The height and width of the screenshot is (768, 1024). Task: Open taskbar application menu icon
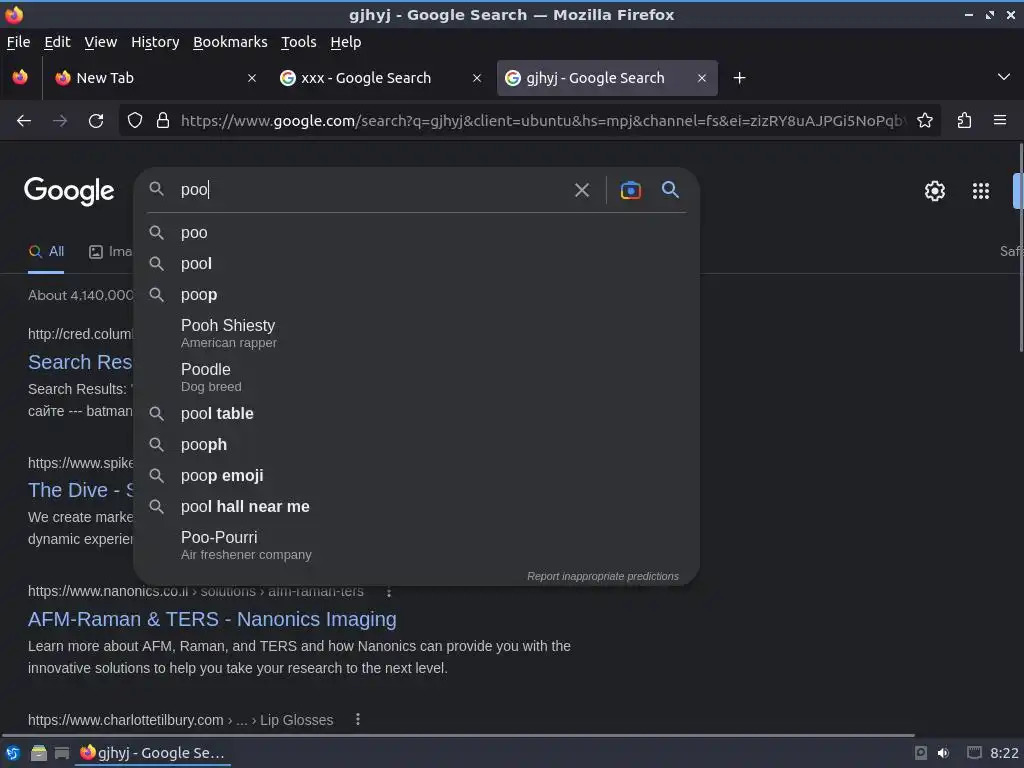[x=12, y=753]
